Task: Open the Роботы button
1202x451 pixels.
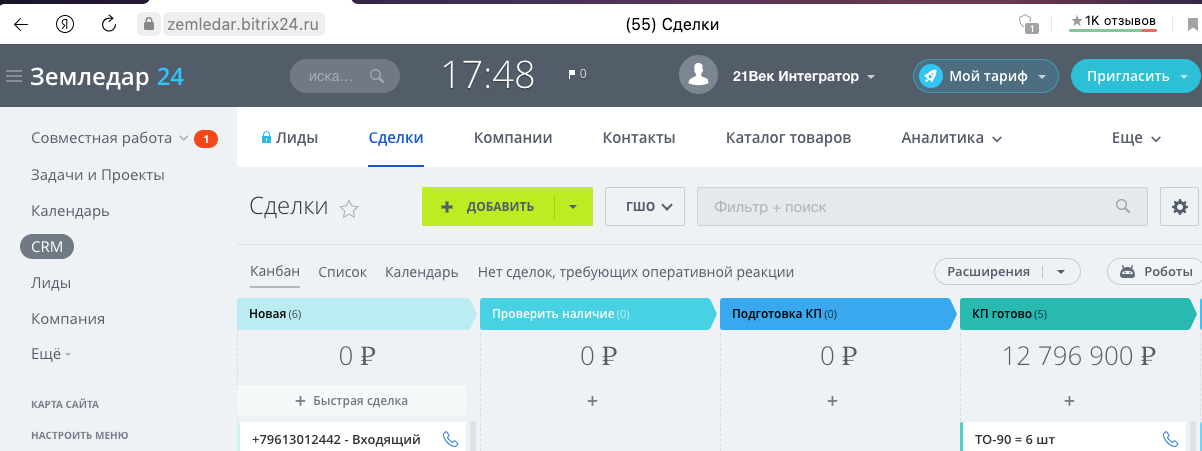Action: point(1156,272)
